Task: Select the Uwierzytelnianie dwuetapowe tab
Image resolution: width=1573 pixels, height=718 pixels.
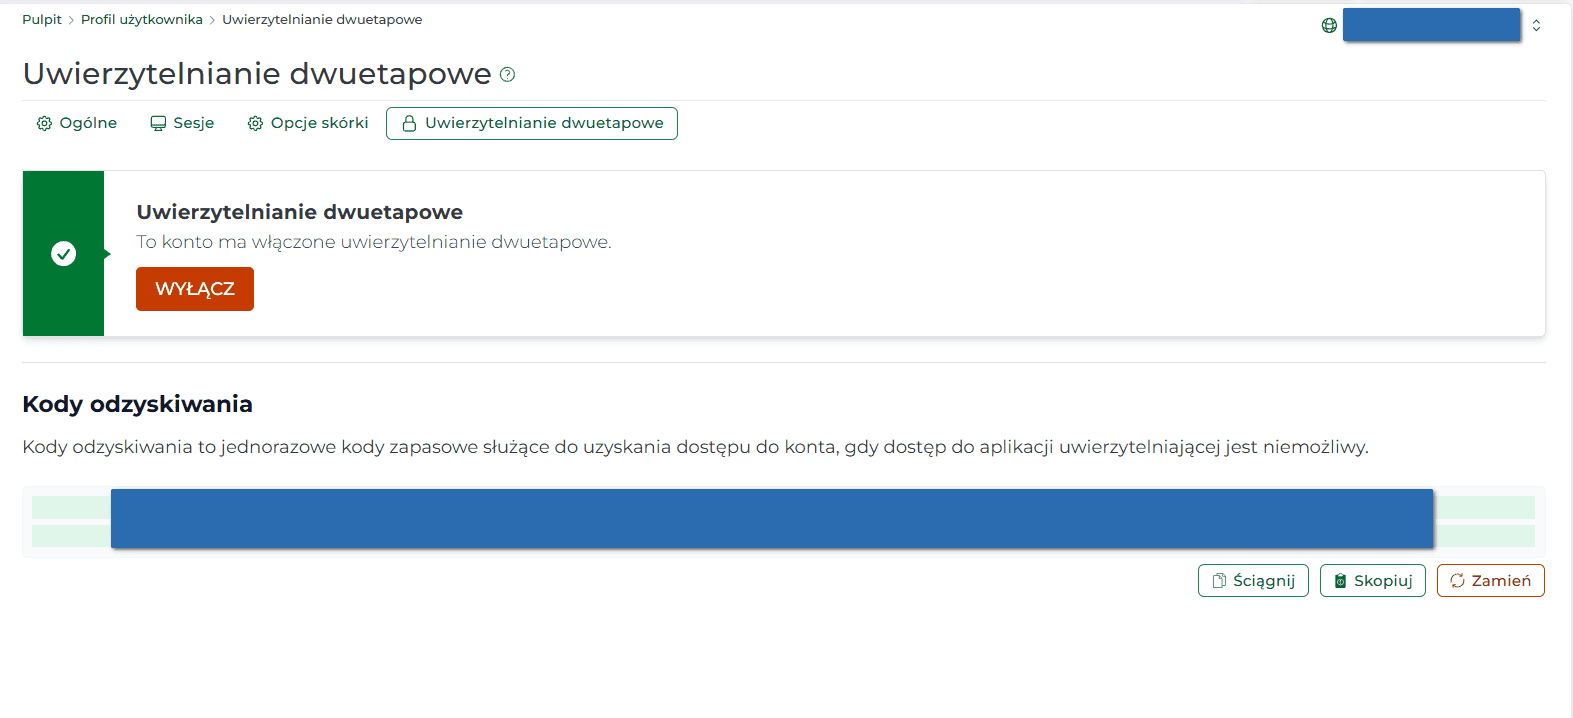Action: click(x=532, y=123)
